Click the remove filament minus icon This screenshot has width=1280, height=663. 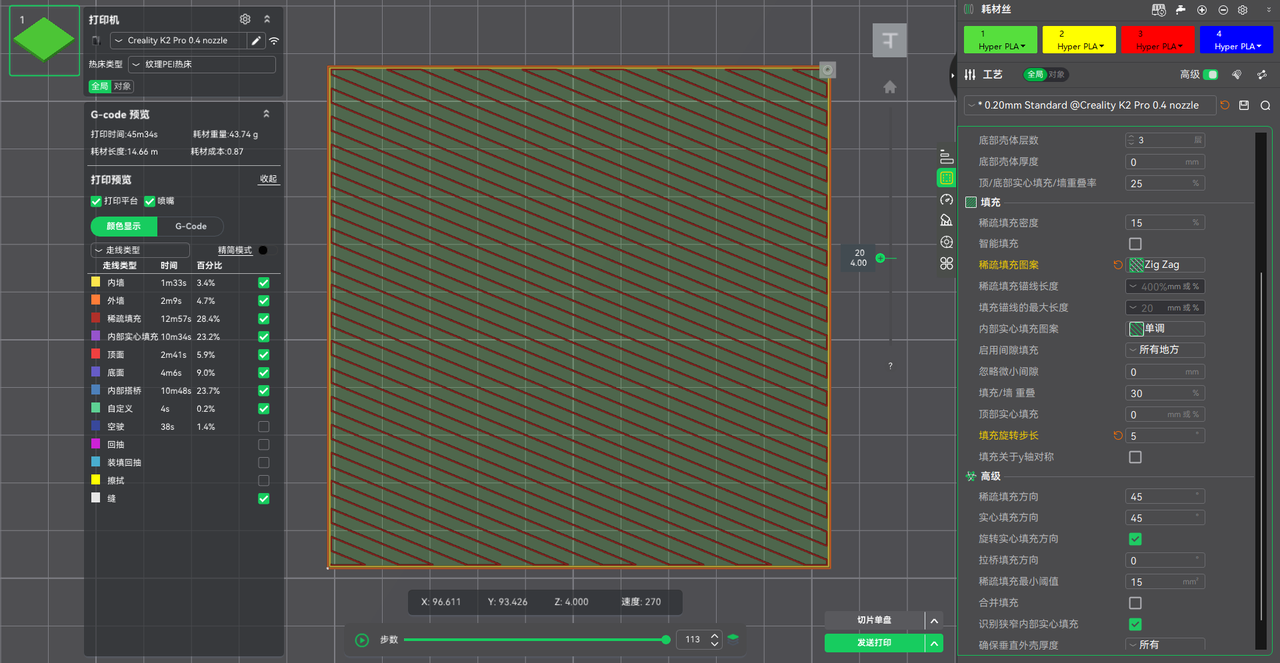[x=1222, y=10]
